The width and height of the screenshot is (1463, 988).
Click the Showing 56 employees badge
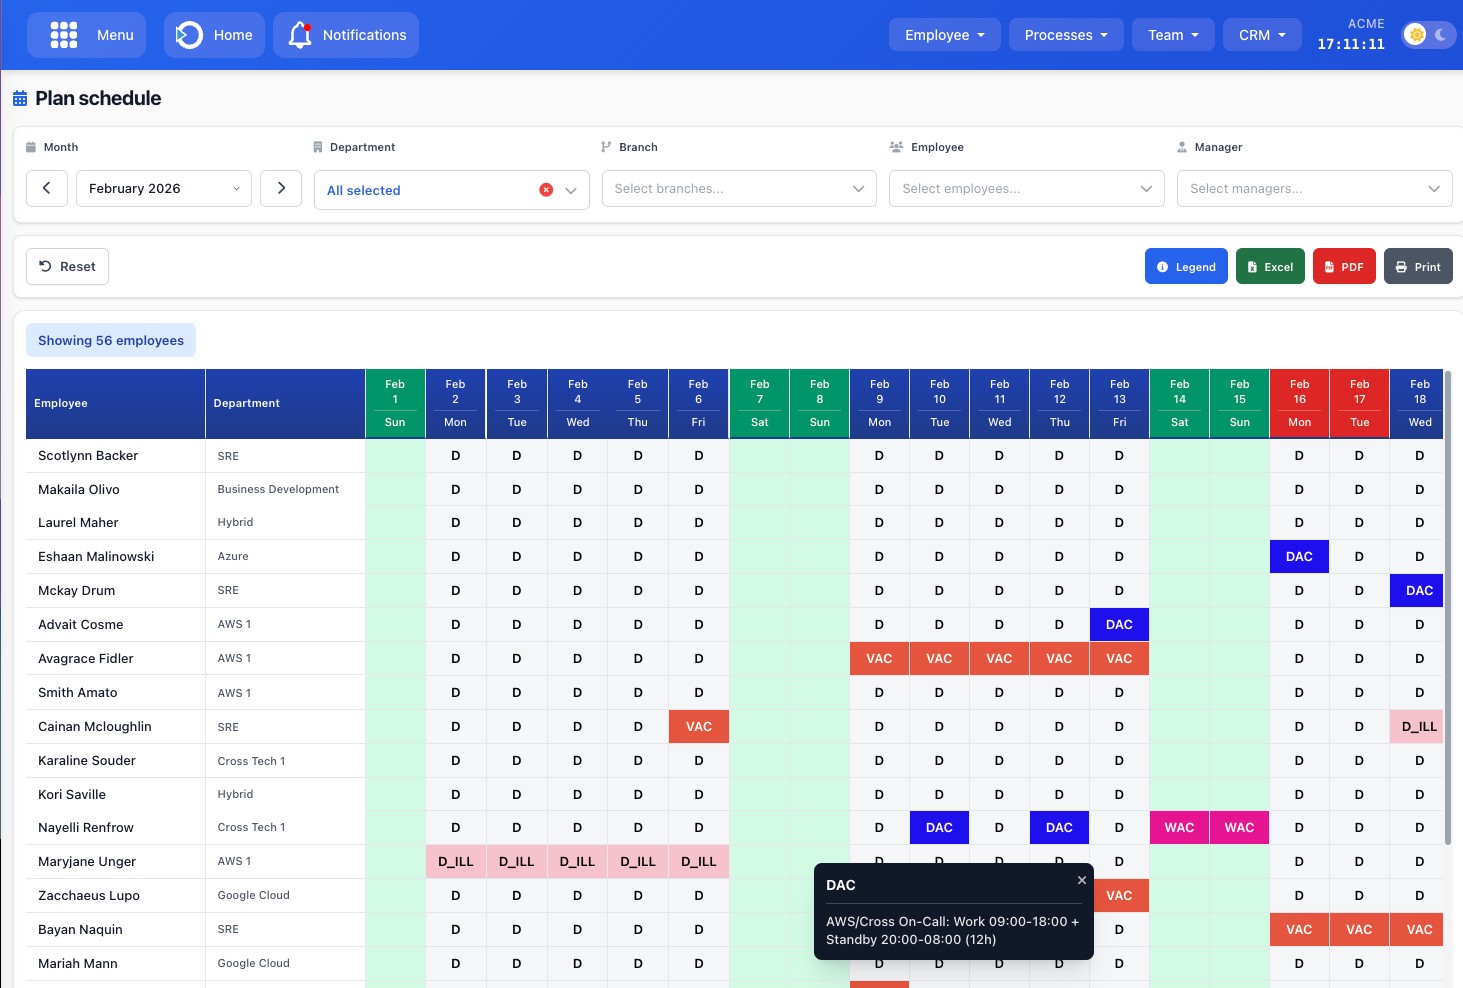(110, 340)
